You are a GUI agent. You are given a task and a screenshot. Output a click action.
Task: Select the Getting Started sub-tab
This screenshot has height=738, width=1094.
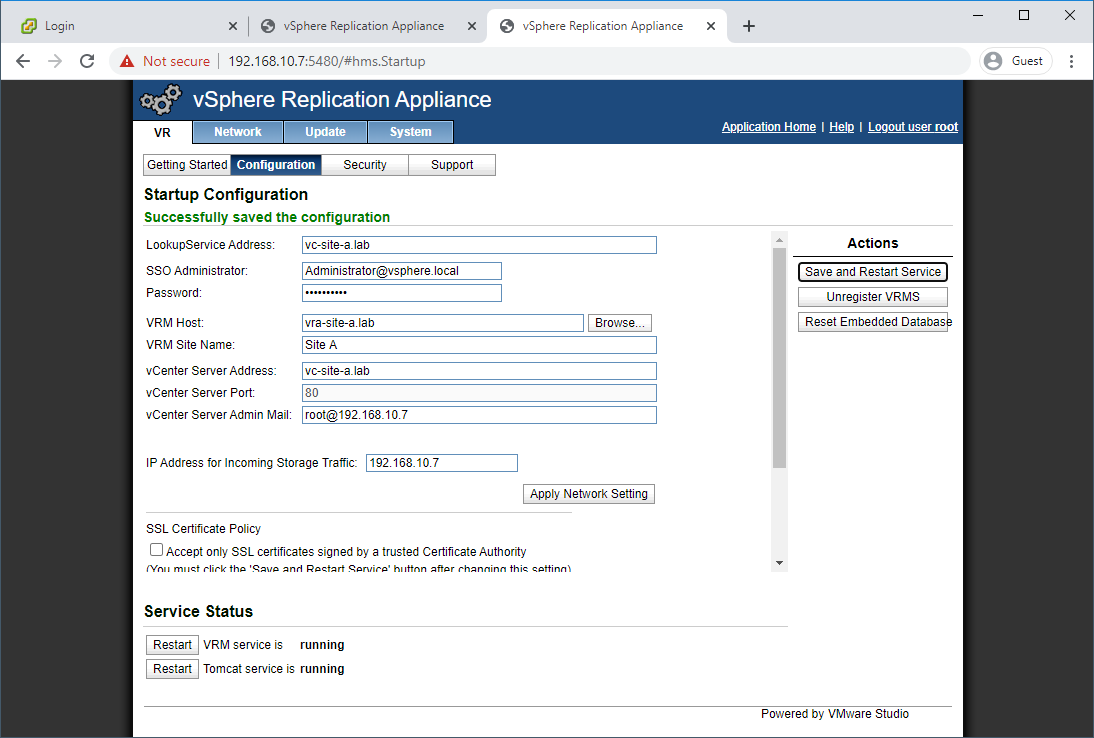click(x=187, y=165)
